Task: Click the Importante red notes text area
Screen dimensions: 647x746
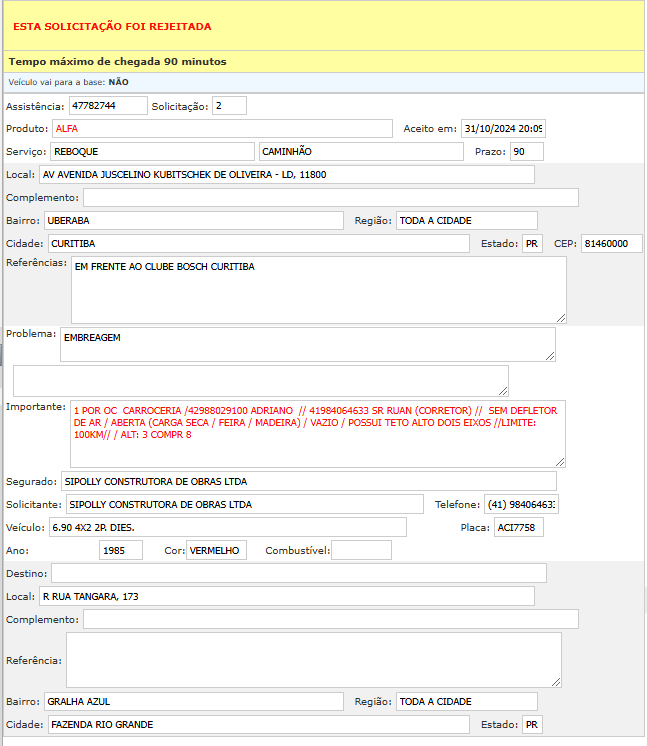Action: tap(317, 434)
